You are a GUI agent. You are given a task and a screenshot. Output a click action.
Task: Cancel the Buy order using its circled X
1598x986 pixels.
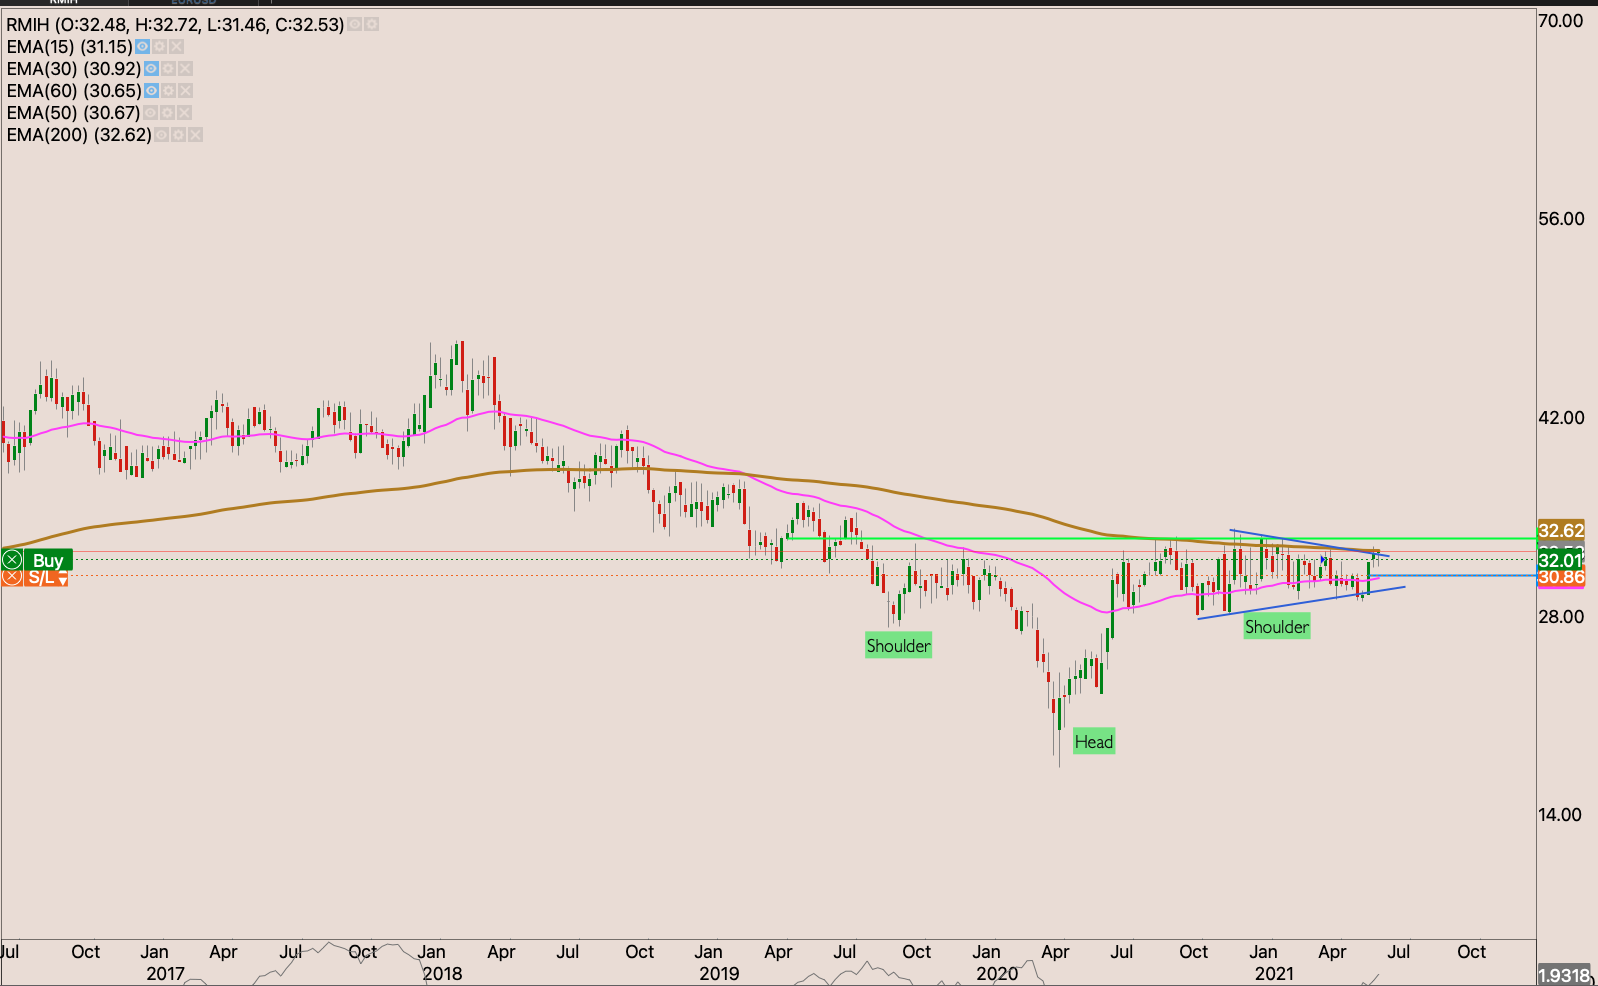point(12,560)
